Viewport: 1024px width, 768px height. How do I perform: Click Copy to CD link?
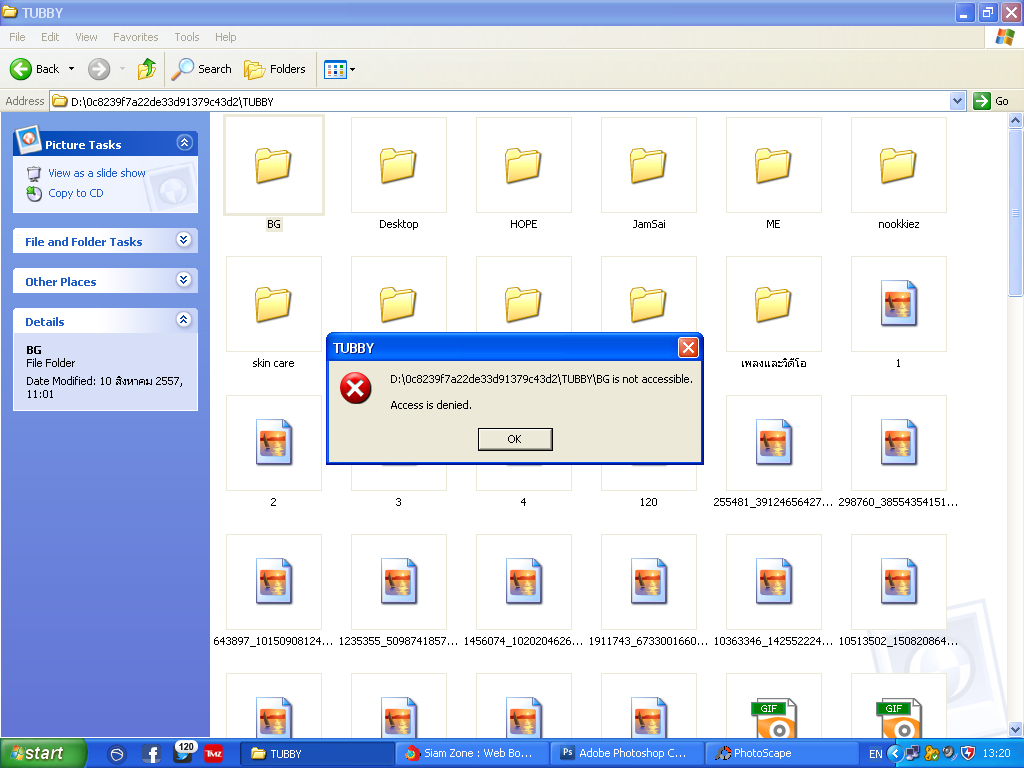(x=76, y=193)
